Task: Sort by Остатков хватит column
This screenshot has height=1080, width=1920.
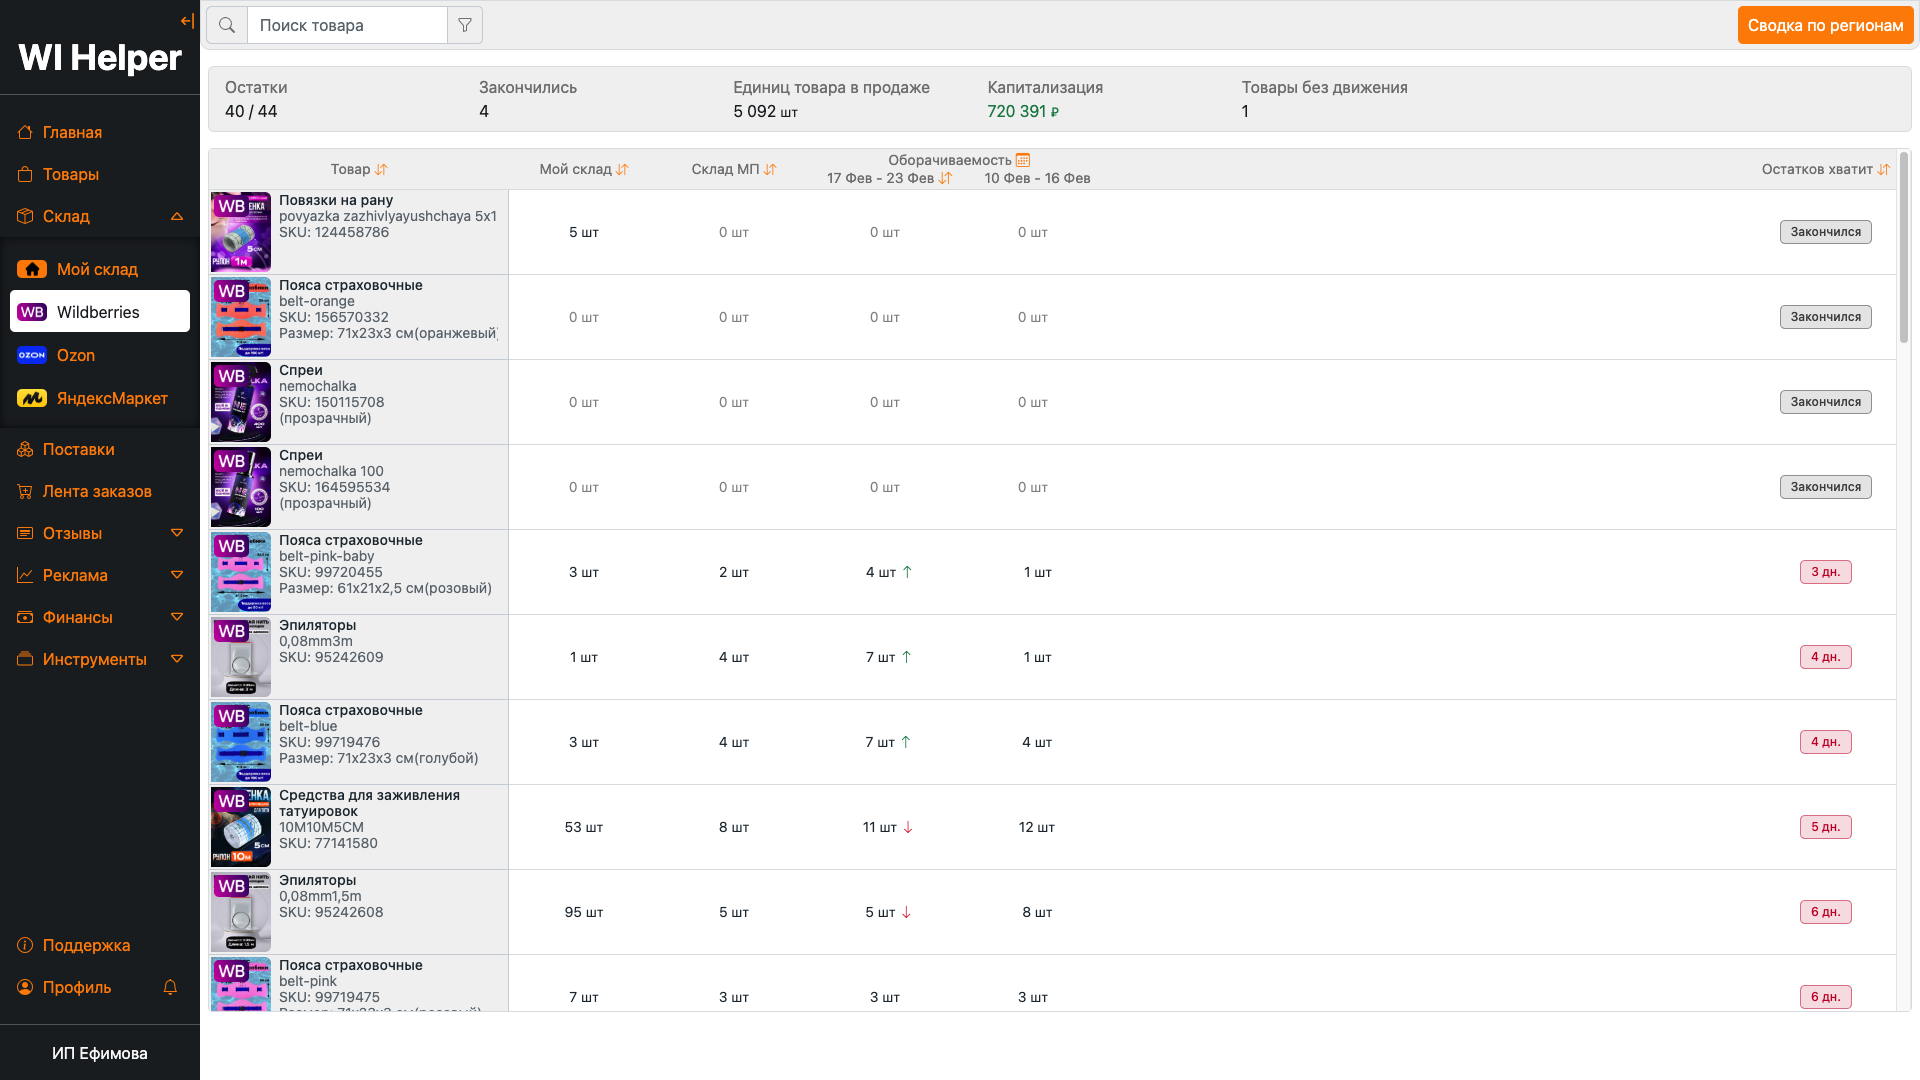Action: [x=1883, y=170]
